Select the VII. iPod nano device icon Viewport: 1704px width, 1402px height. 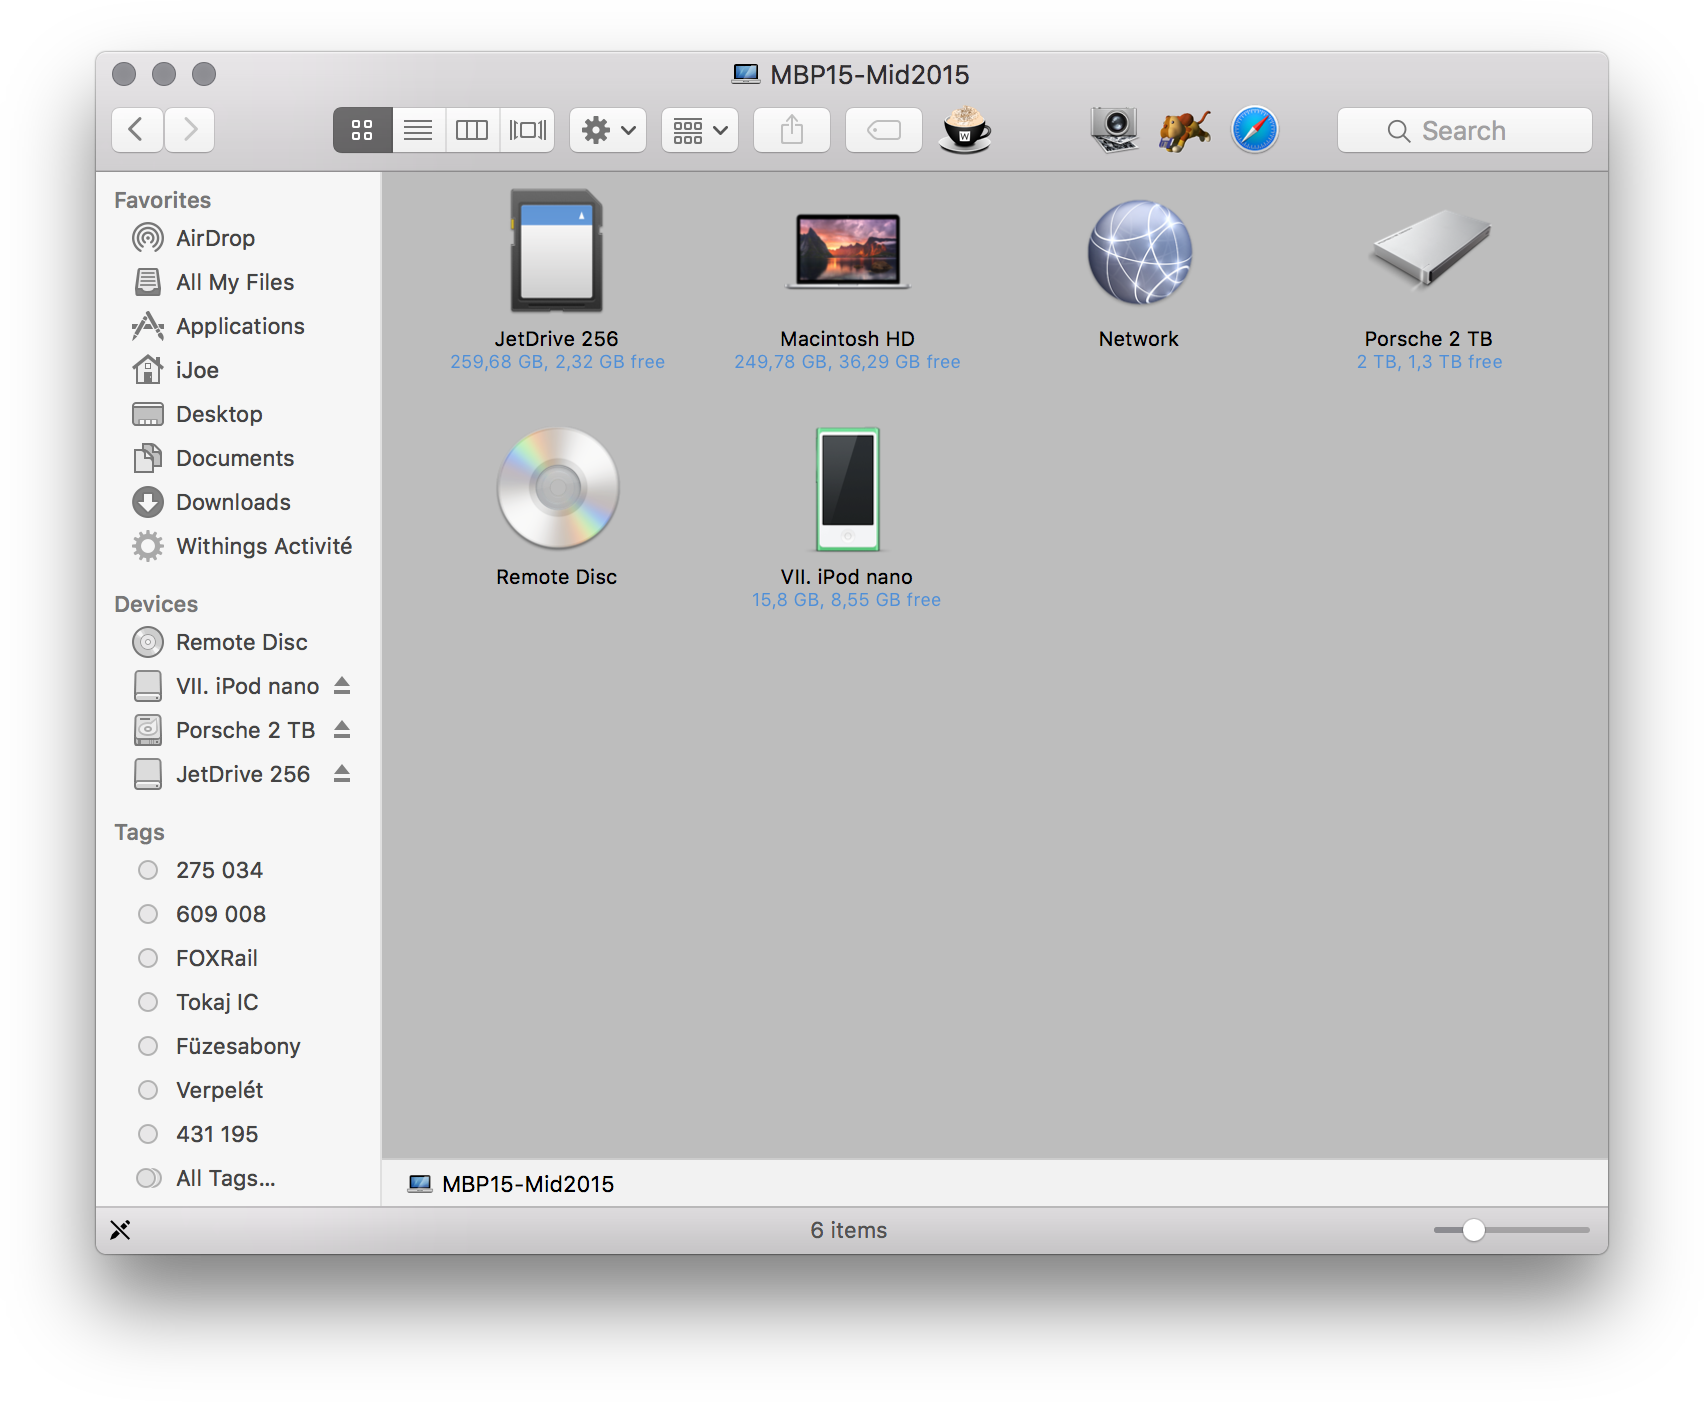pyautogui.click(x=848, y=489)
